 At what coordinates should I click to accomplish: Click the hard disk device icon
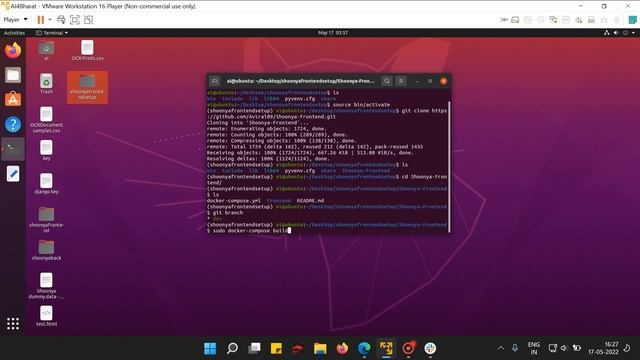(x=516, y=20)
